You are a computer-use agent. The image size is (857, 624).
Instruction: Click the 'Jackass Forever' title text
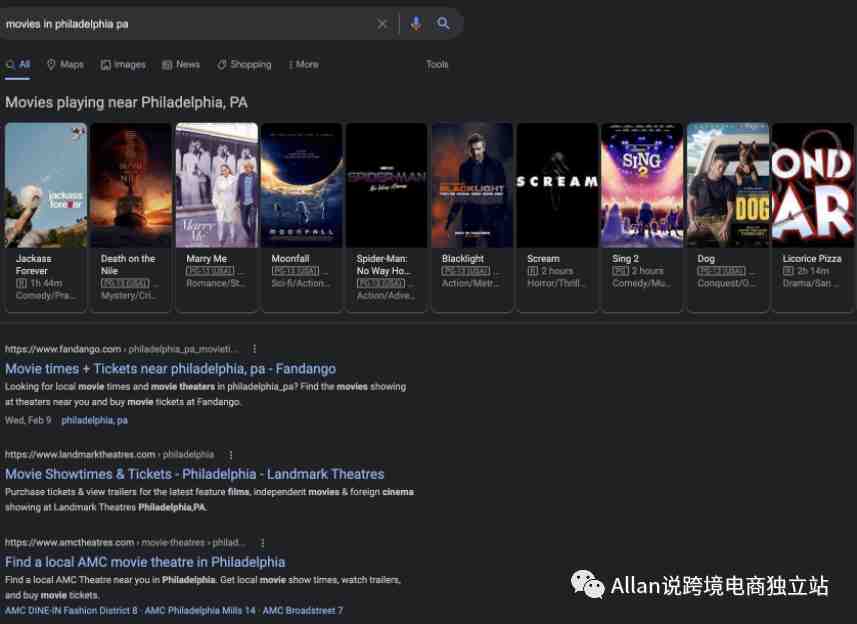(33, 264)
